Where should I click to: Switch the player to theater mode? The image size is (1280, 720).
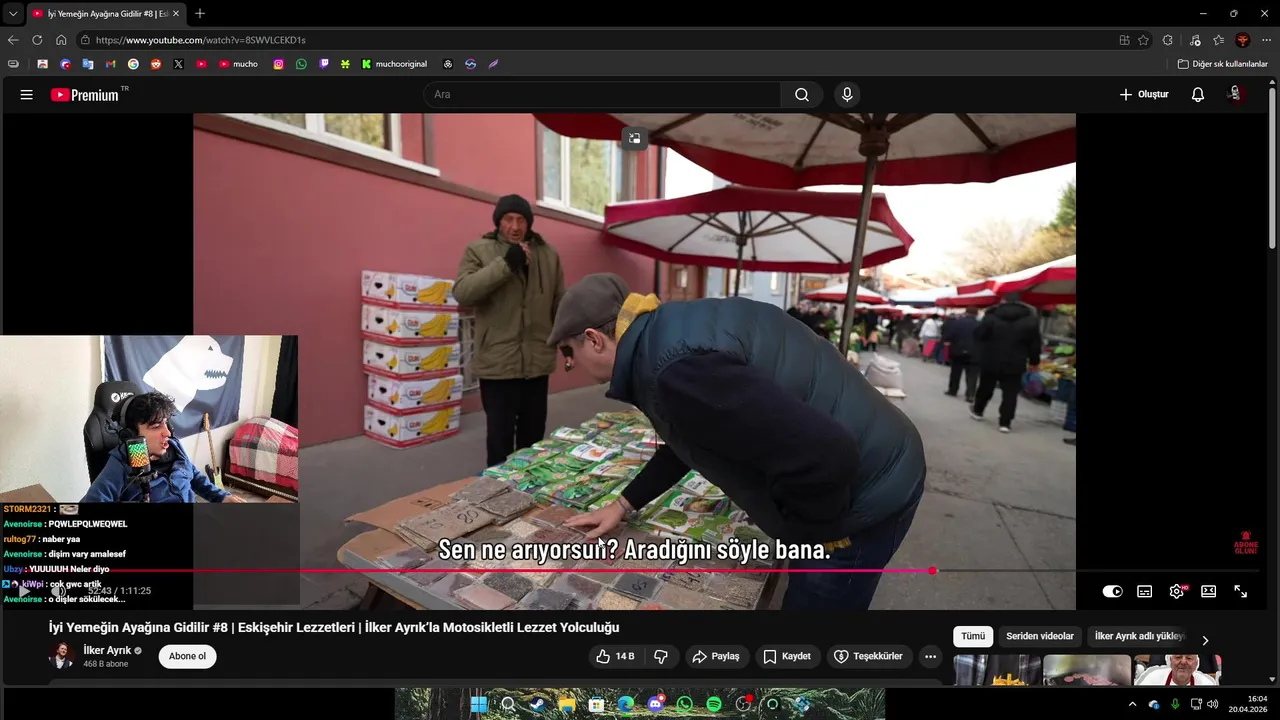(1208, 591)
